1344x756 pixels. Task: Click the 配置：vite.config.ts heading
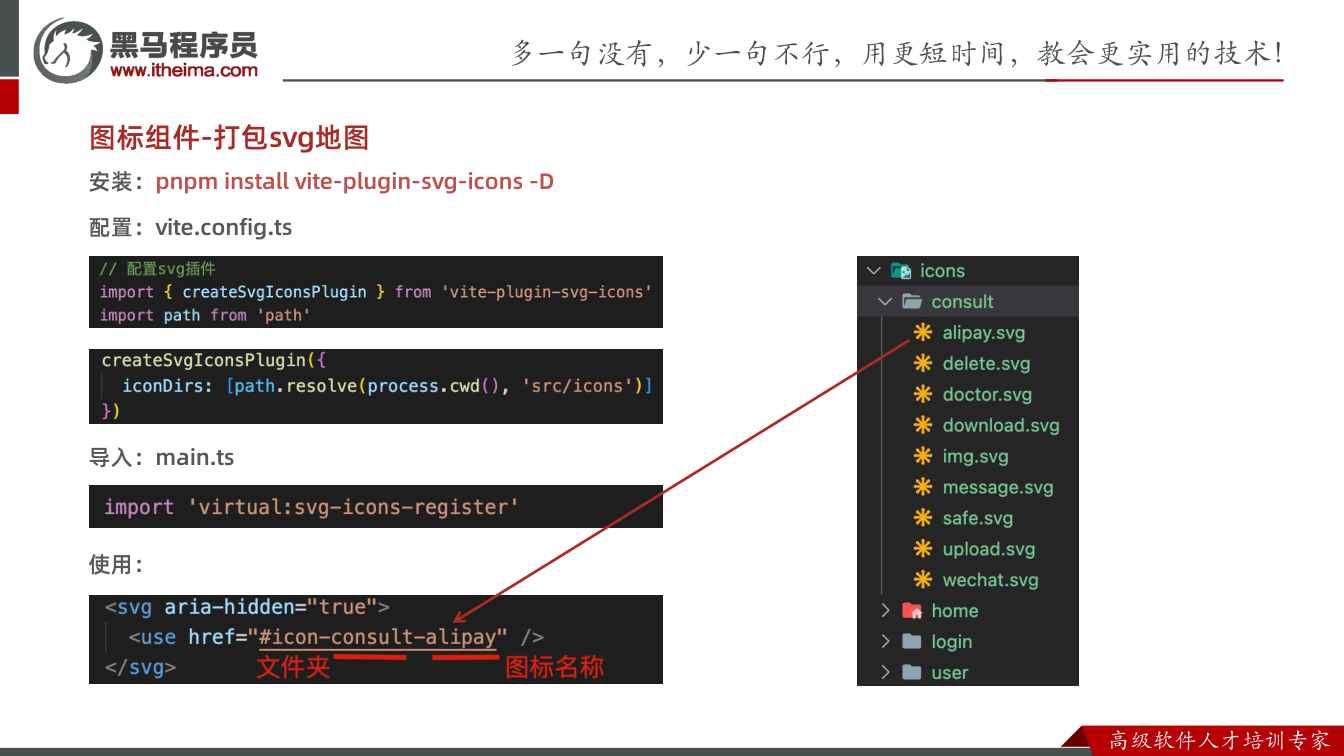(190, 228)
